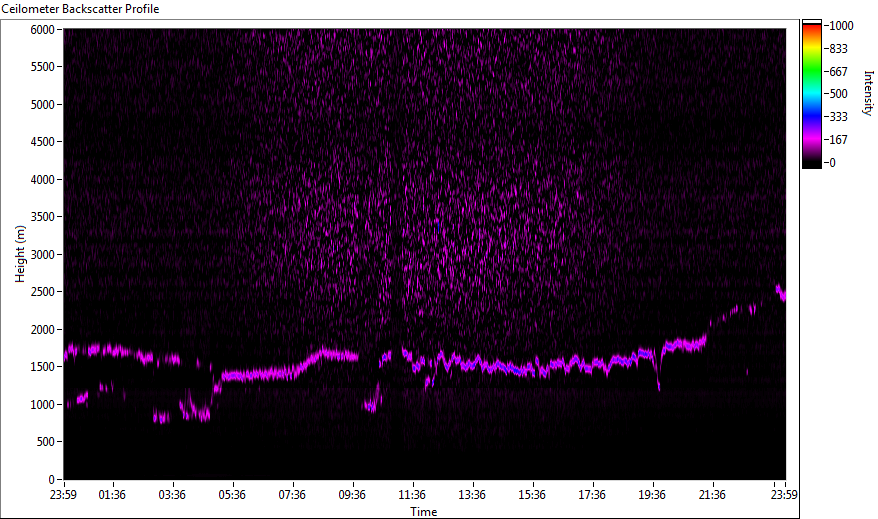Select the 500 intensity scale label
The height and width of the screenshot is (519, 878).
(x=838, y=94)
